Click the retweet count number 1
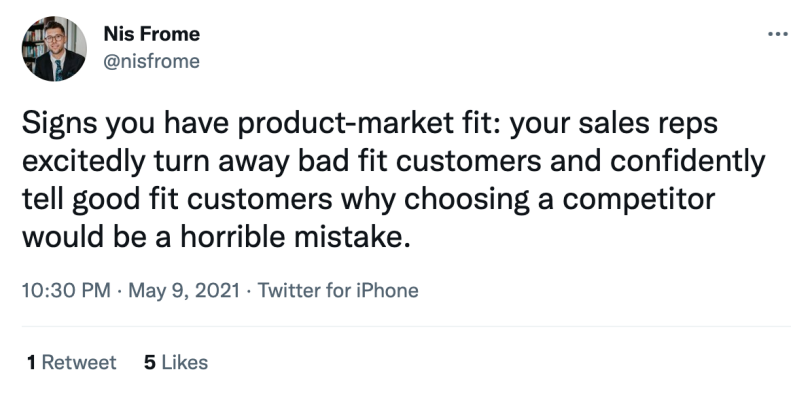The width and height of the screenshot is (810, 395). [31, 362]
